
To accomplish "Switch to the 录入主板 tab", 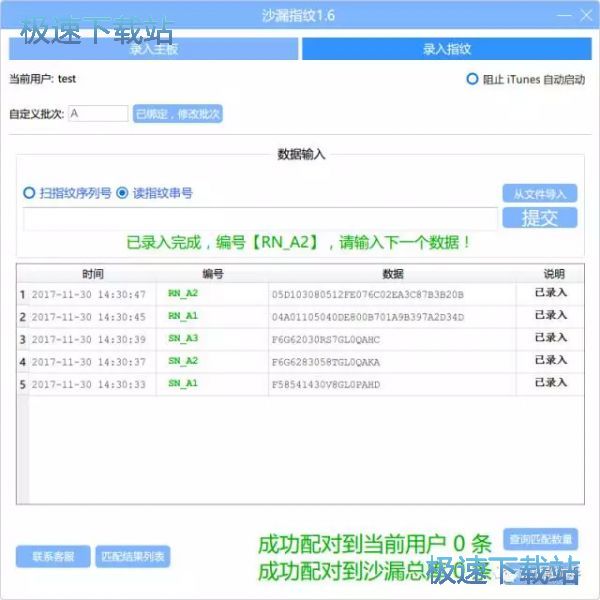I will pyautogui.click(x=153, y=49).
